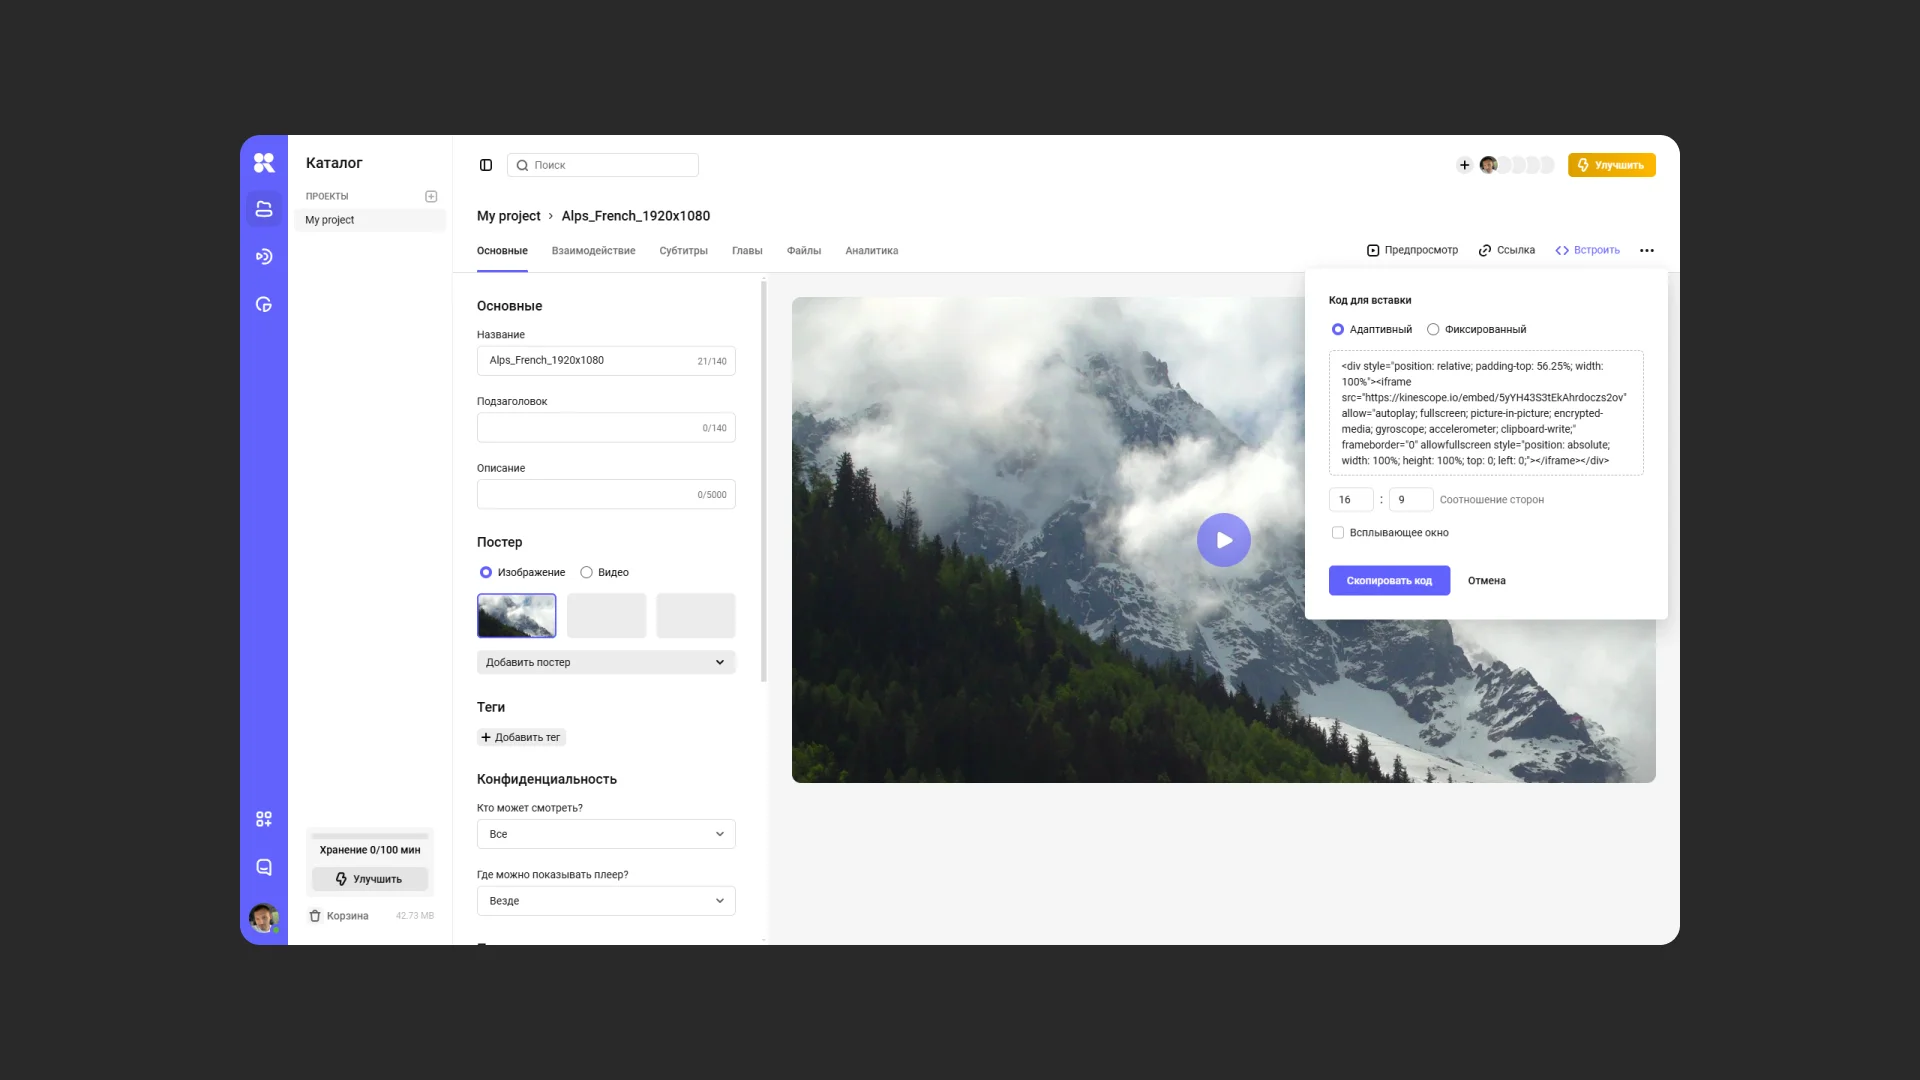Screen dimensions: 1920x1080
Task: Open the analytics sidebar icon
Action: click(264, 305)
